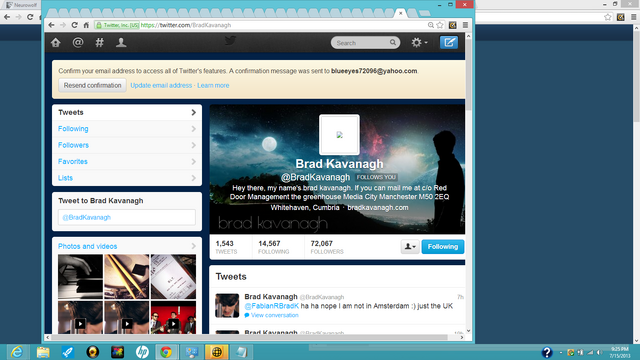Click taskbar clock showing 9:25 PM
This screenshot has height=360, width=640.
click(620, 352)
